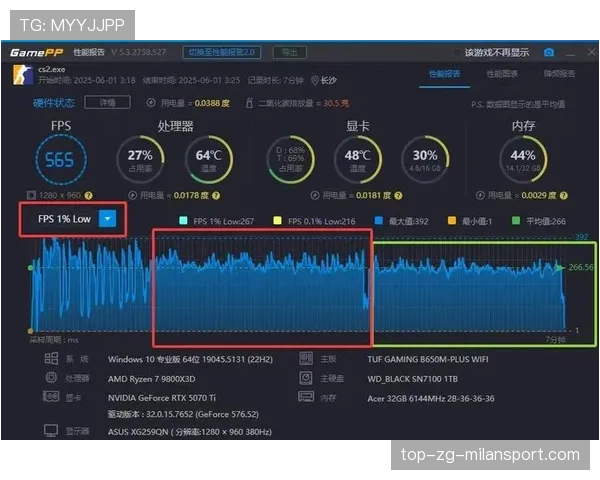The image size is (600, 480).
Task: Open the FPS 1% Low dropdown
Action: (x=108, y=219)
